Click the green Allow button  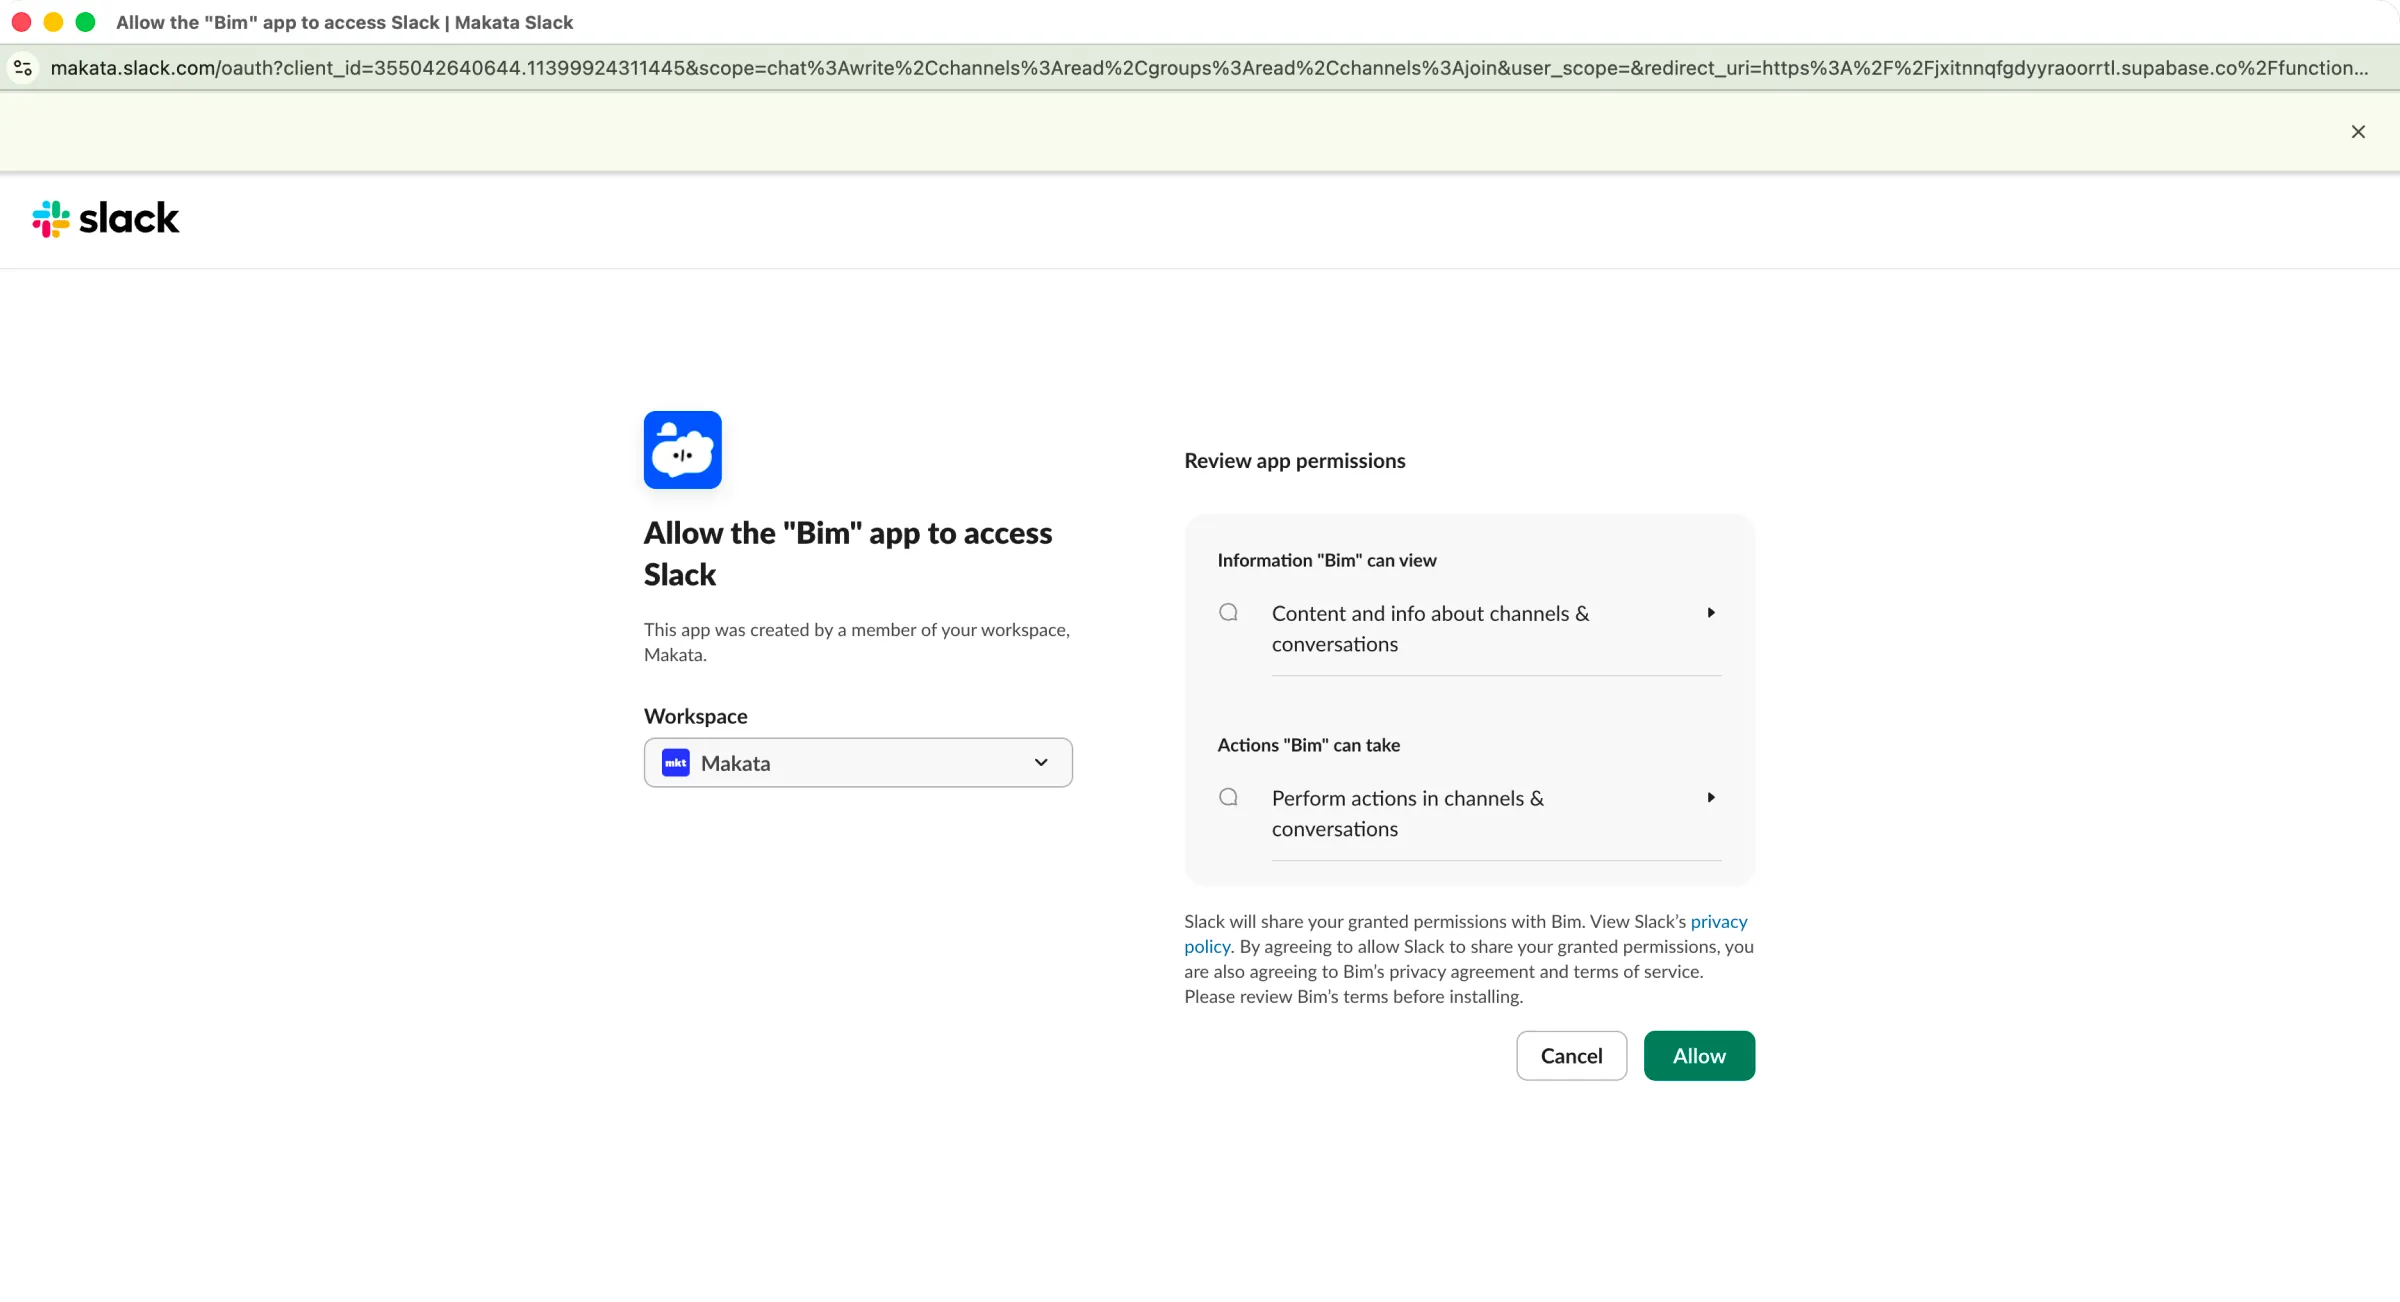[1699, 1056]
